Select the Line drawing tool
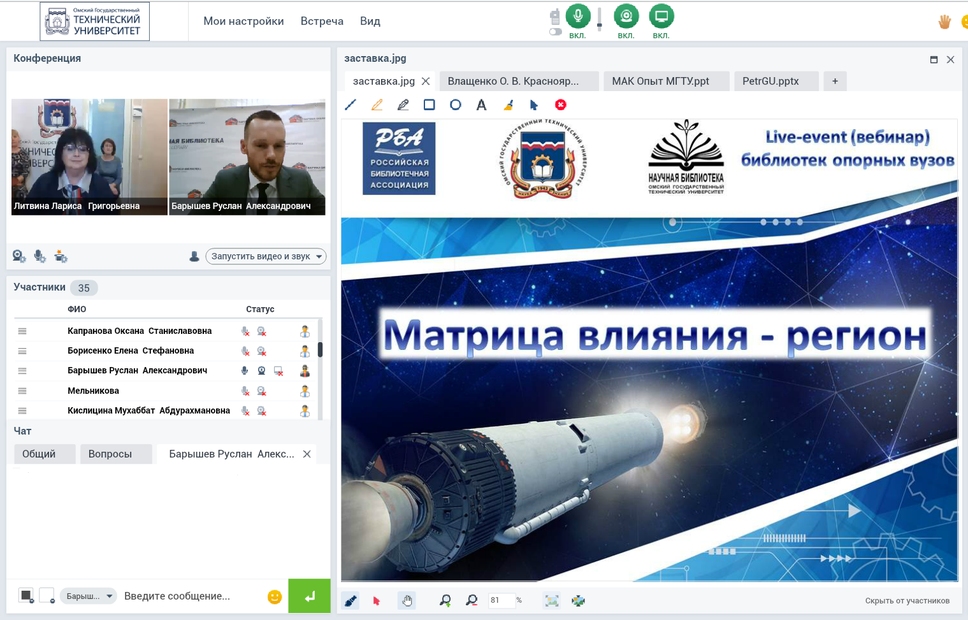This screenshot has height=620, width=968. 350,104
